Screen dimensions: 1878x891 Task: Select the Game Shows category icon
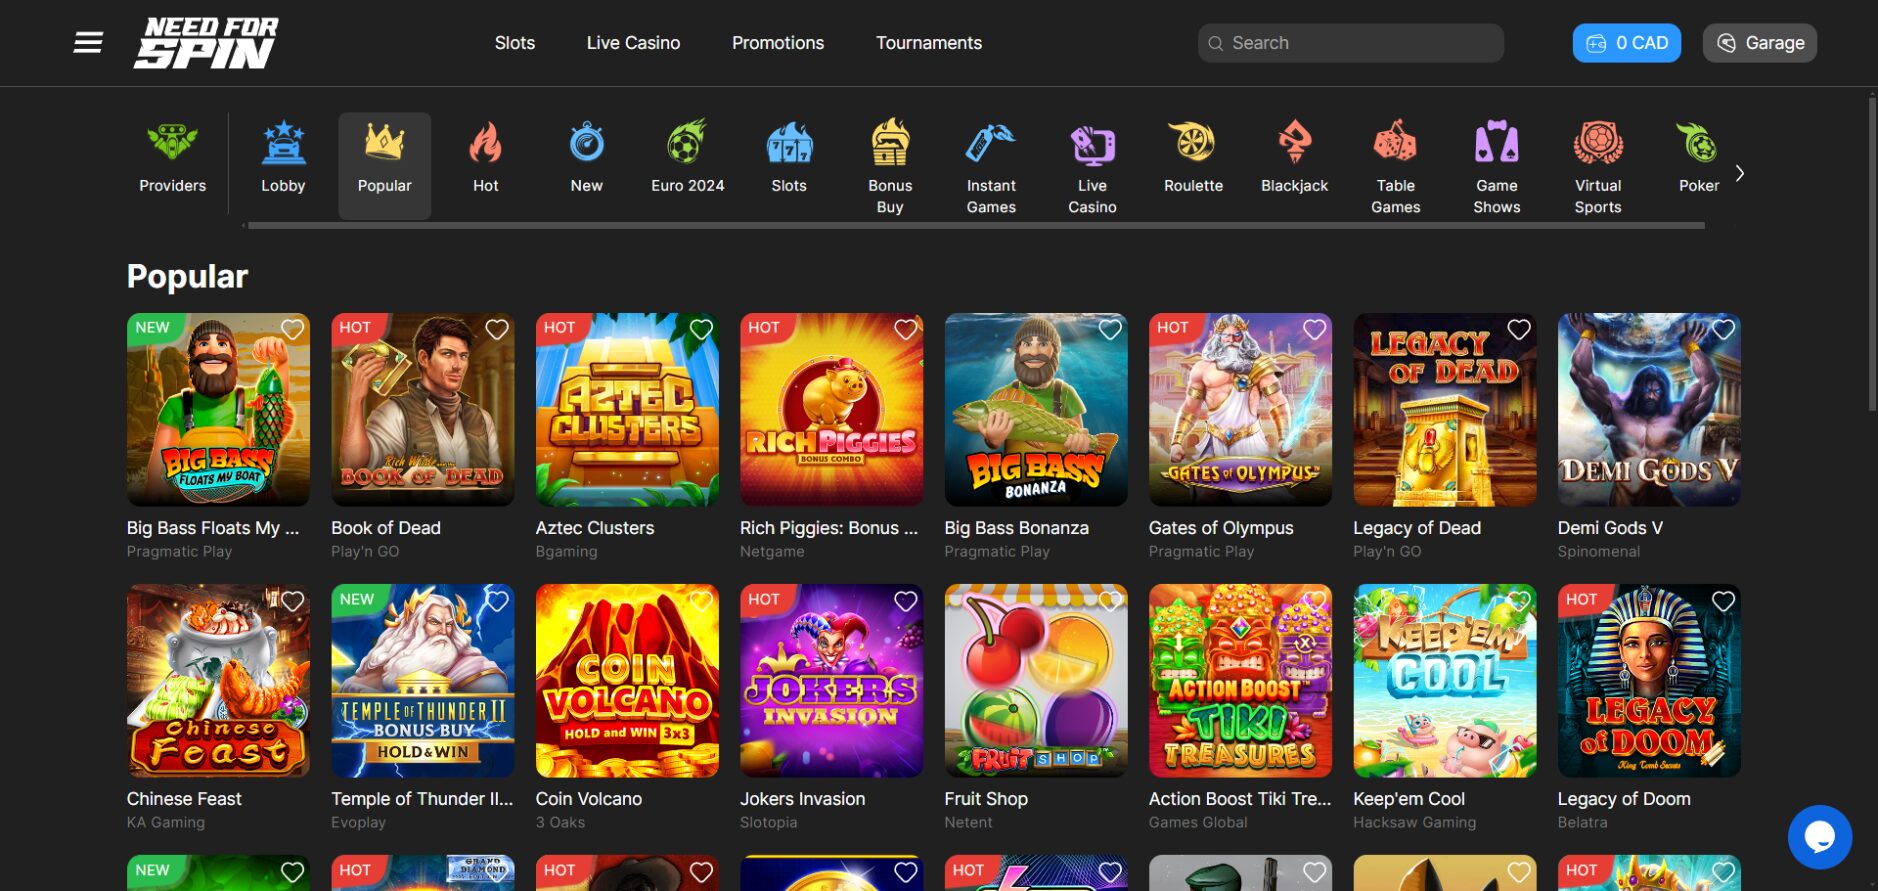pos(1496,144)
